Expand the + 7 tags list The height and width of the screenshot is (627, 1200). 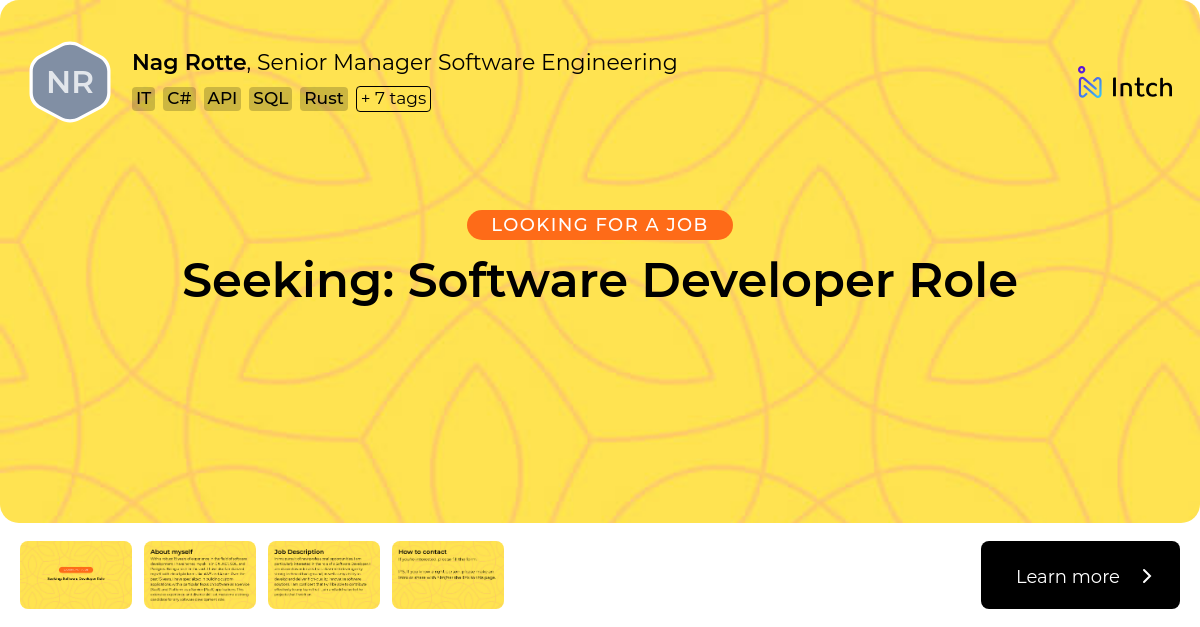[393, 99]
